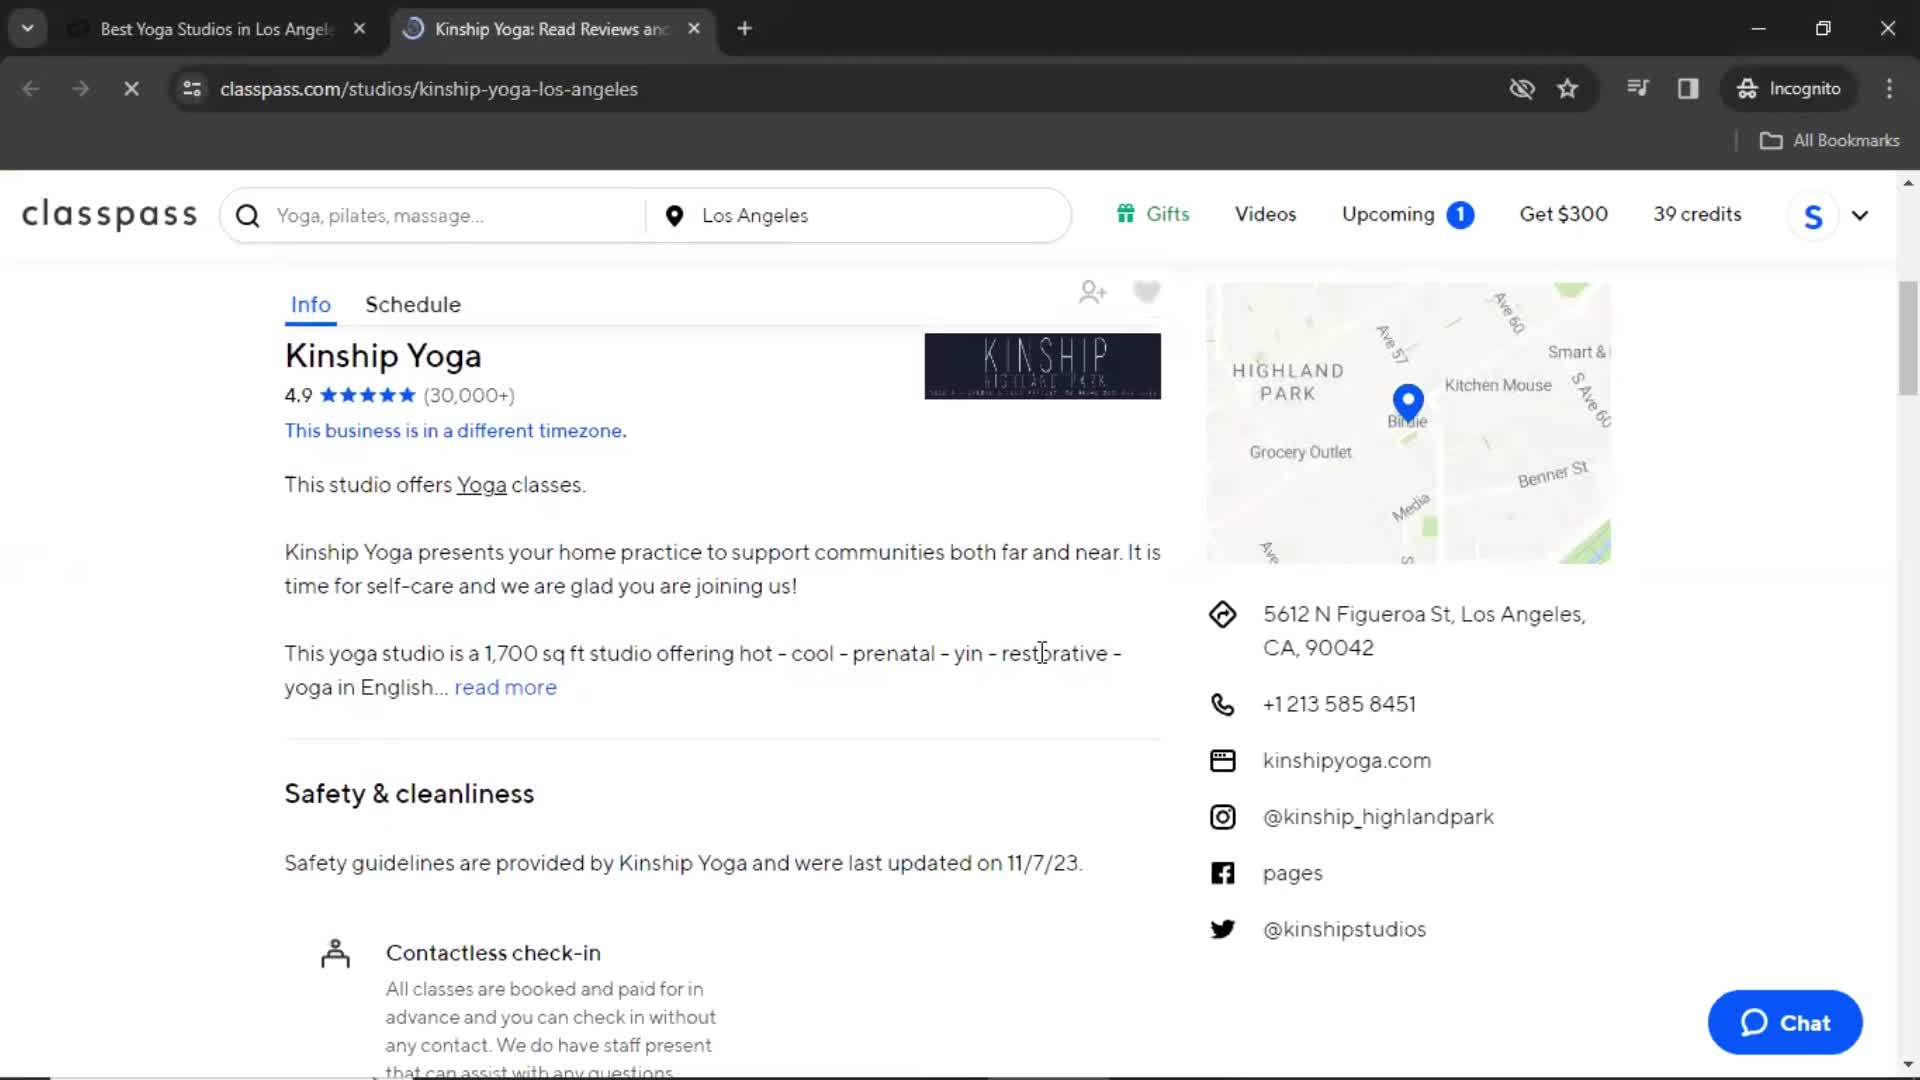Screen dimensions: 1920x1080
Task: Click the add friend/referral icon
Action: tap(1091, 291)
